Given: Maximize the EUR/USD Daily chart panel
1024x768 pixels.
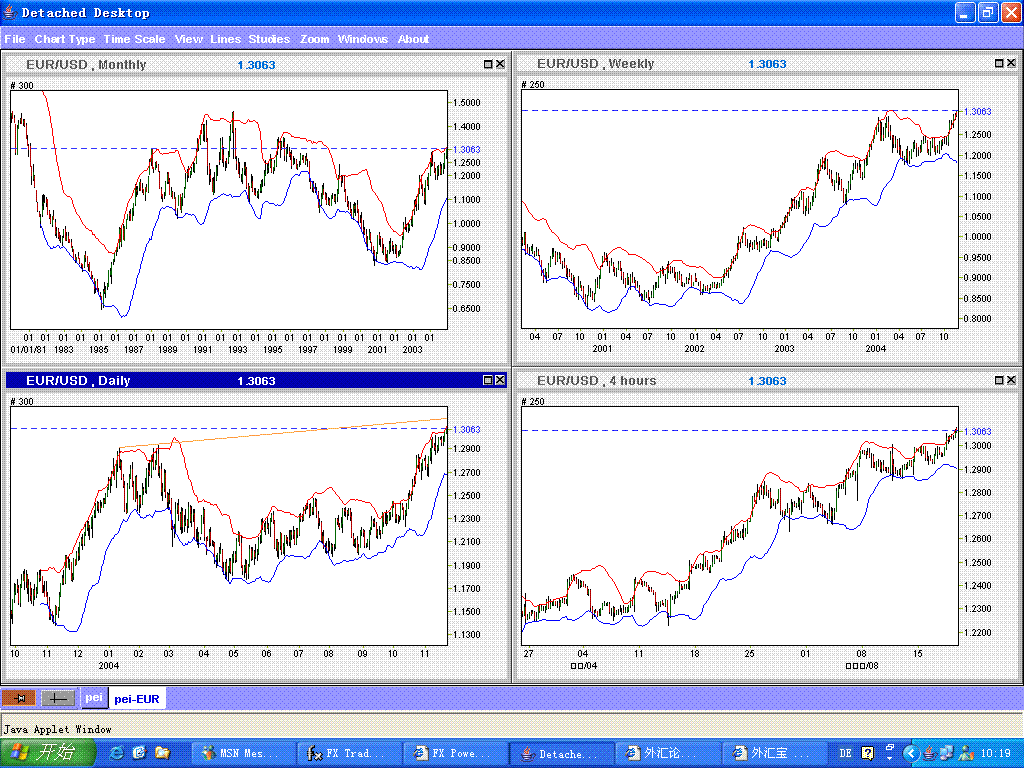Looking at the screenshot, I should [x=488, y=380].
